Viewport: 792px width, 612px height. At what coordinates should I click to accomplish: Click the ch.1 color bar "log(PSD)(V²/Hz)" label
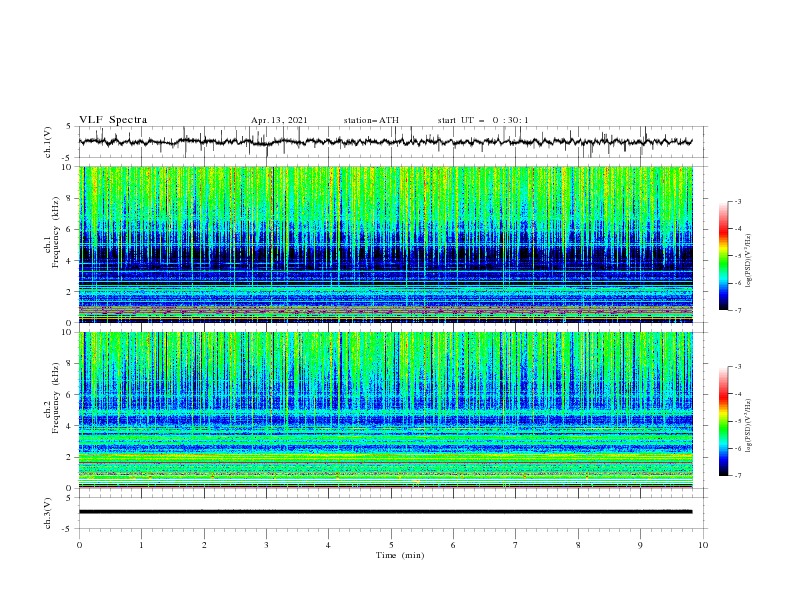[x=749, y=261]
